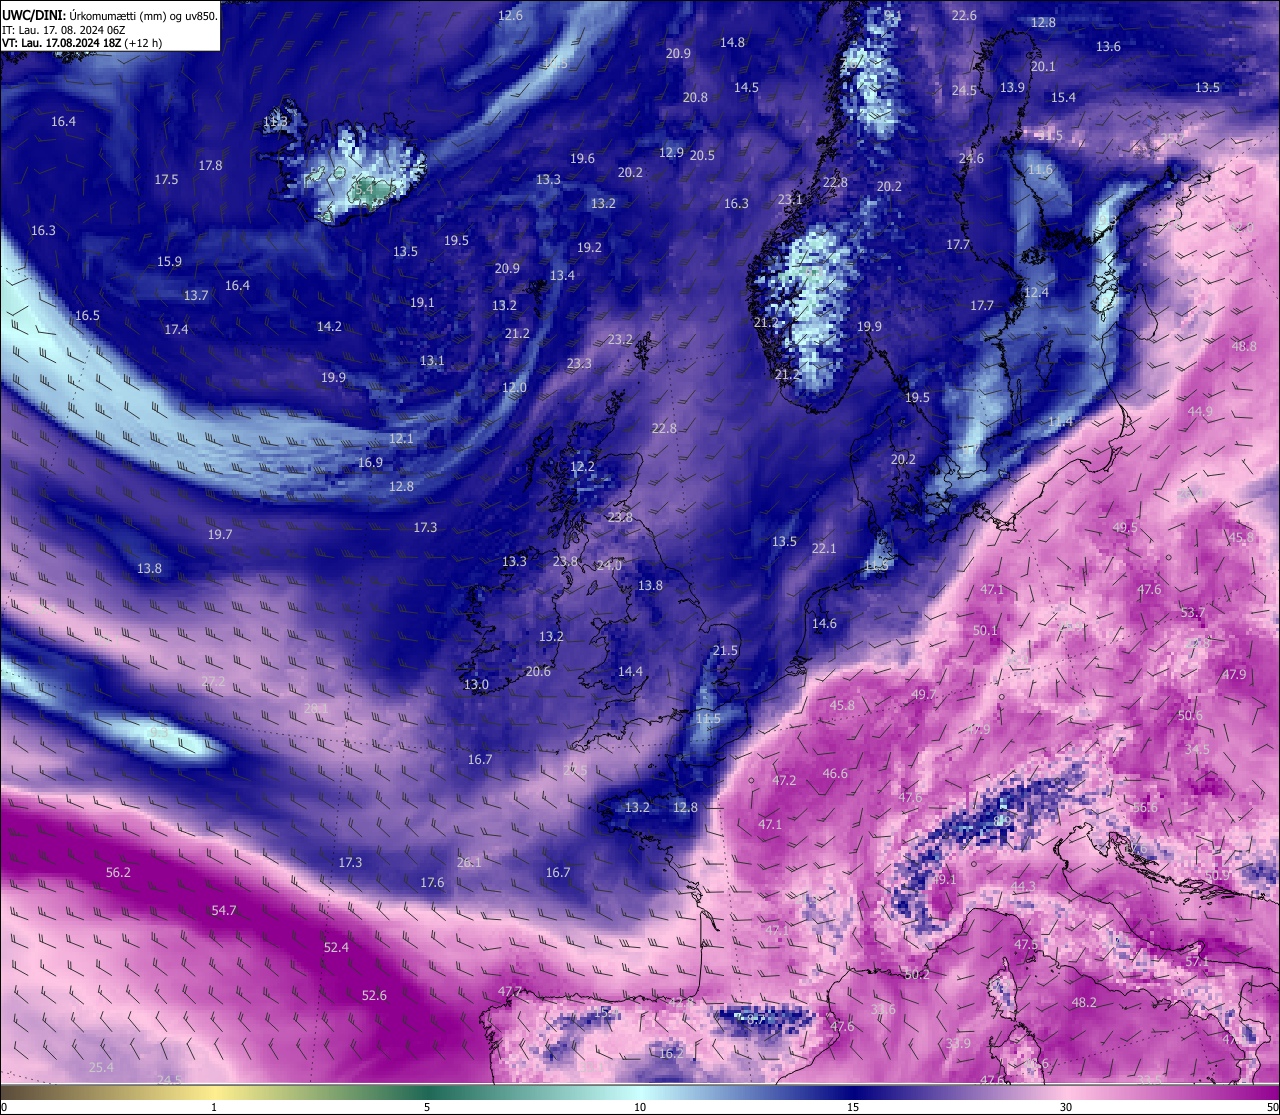Click the value 19.6 on the map
This screenshot has width=1280, height=1115.
click(x=582, y=158)
